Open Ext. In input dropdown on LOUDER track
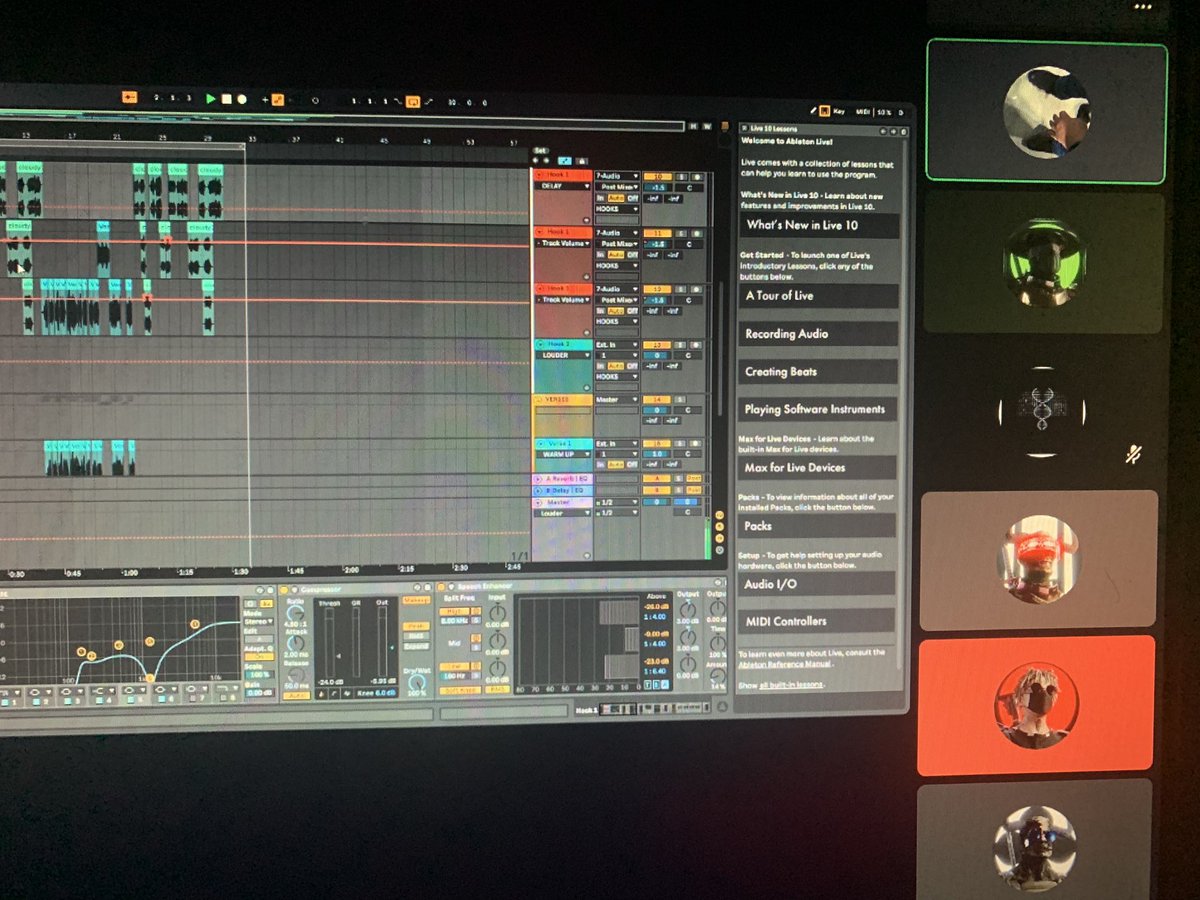 [617, 344]
